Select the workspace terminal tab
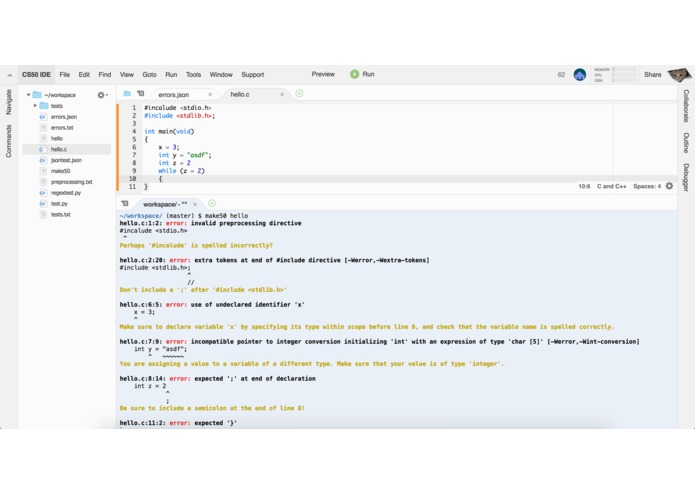The image size is (695, 494). coord(165,204)
